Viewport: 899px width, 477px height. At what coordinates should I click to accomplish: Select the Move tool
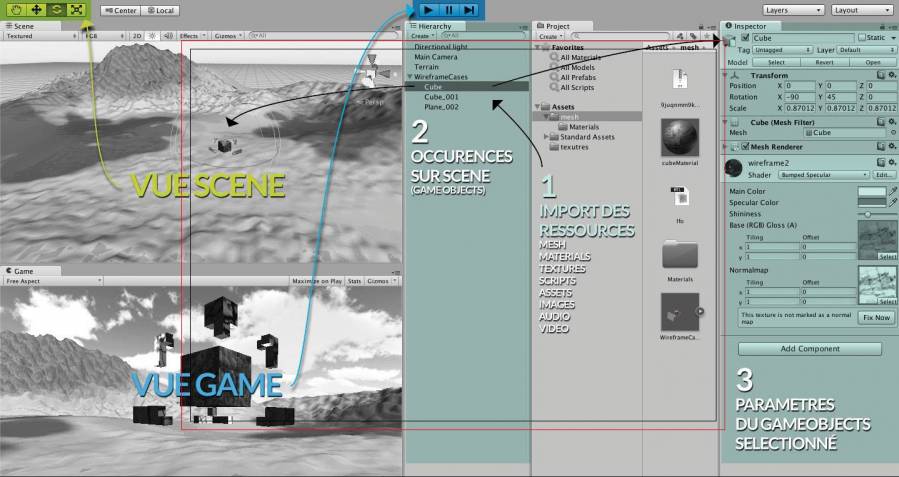[35, 9]
